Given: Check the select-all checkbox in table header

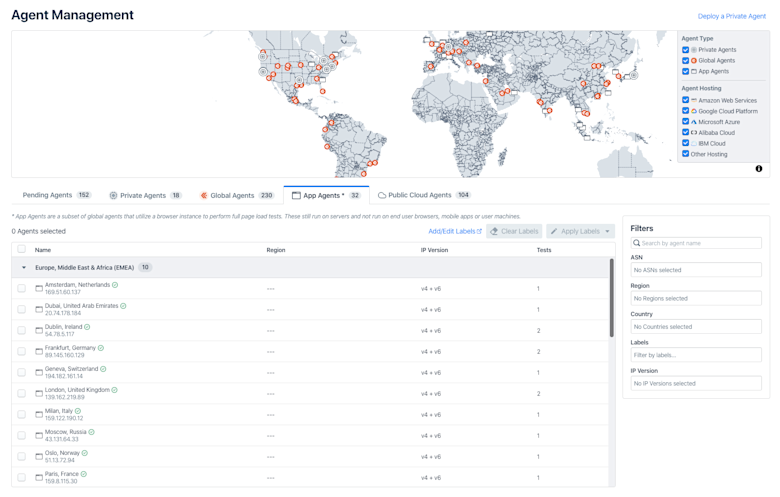Looking at the screenshot, I should coord(21,249).
